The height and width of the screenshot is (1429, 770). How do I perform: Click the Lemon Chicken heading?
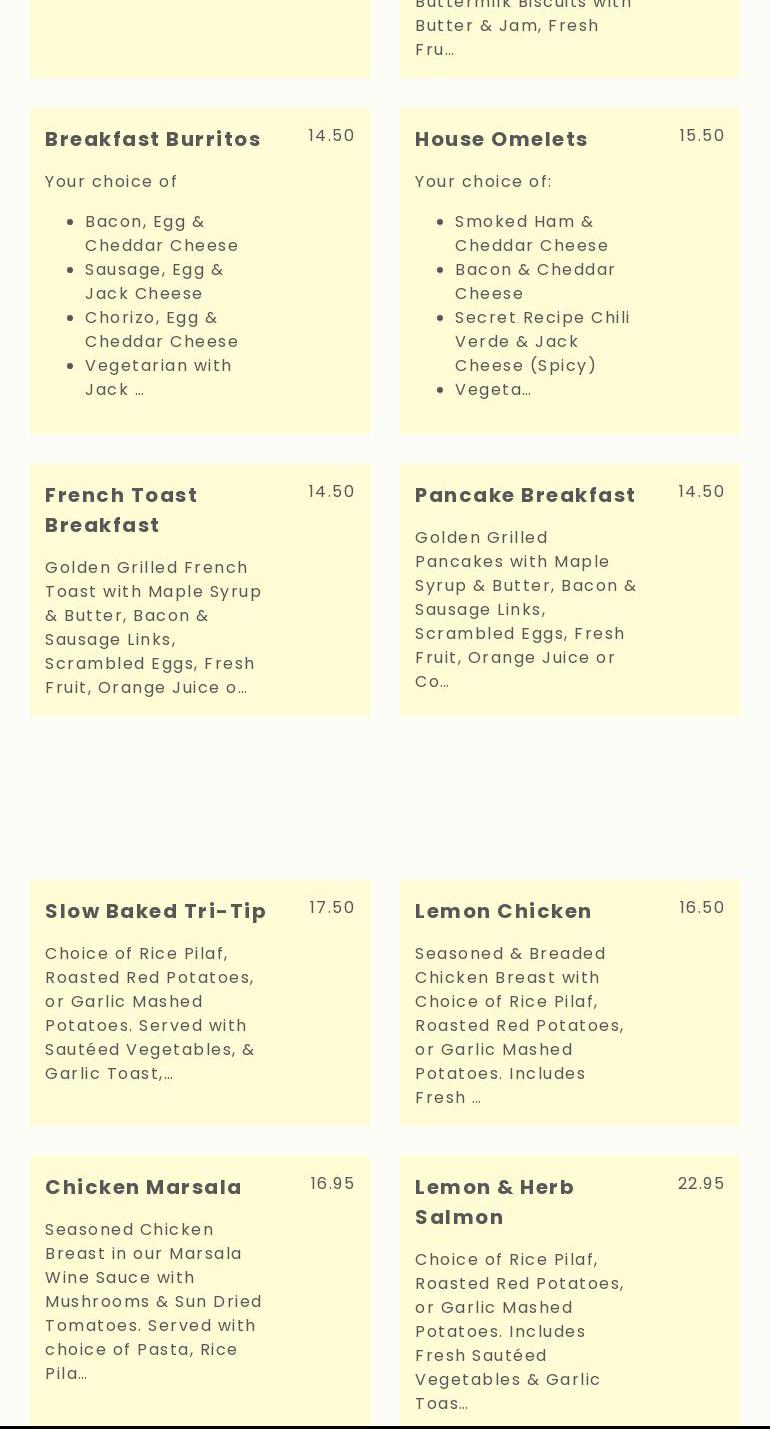503,911
